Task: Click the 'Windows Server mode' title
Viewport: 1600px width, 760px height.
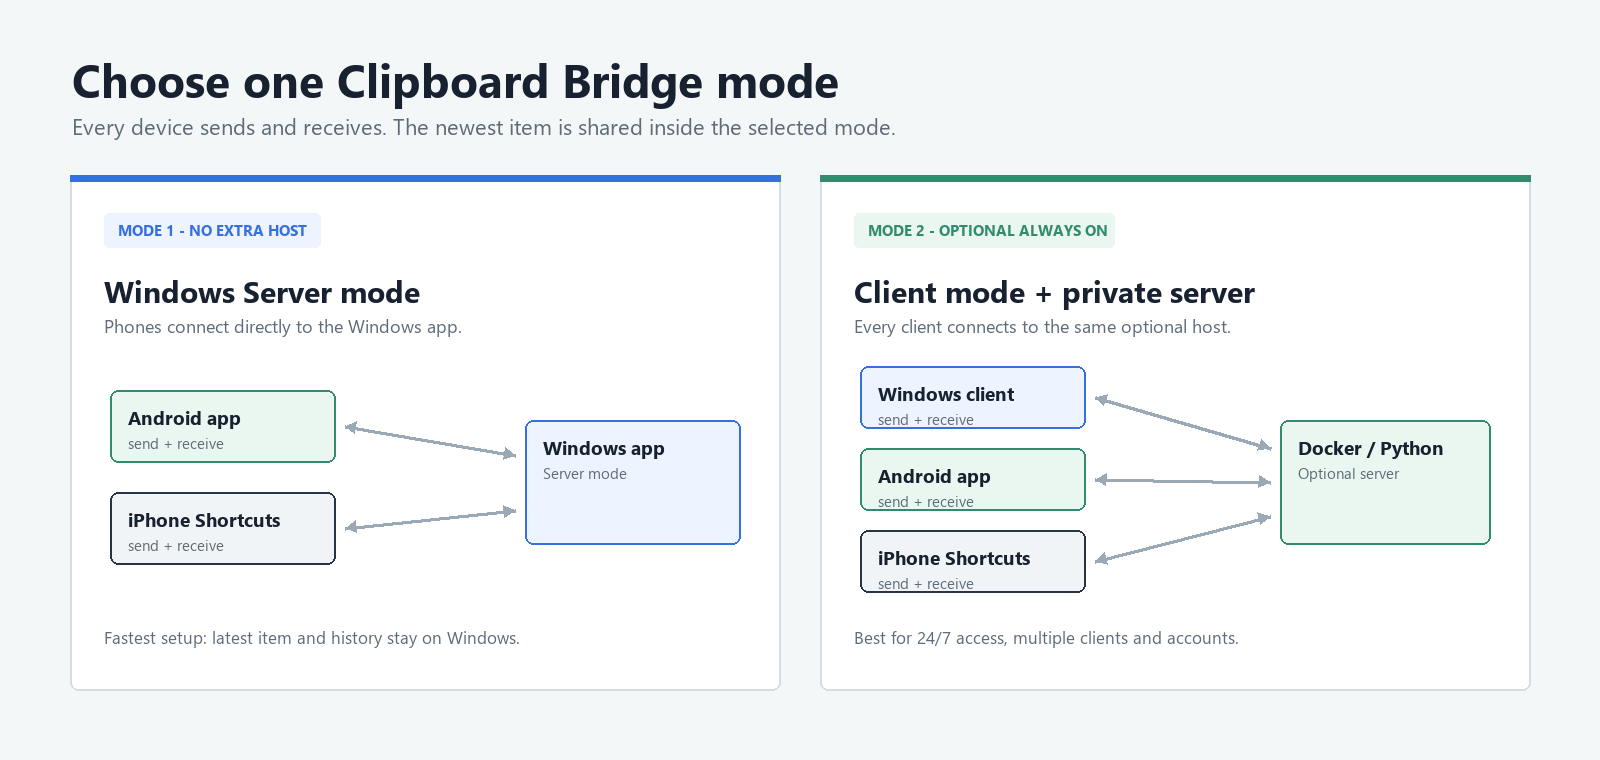Action: [262, 293]
